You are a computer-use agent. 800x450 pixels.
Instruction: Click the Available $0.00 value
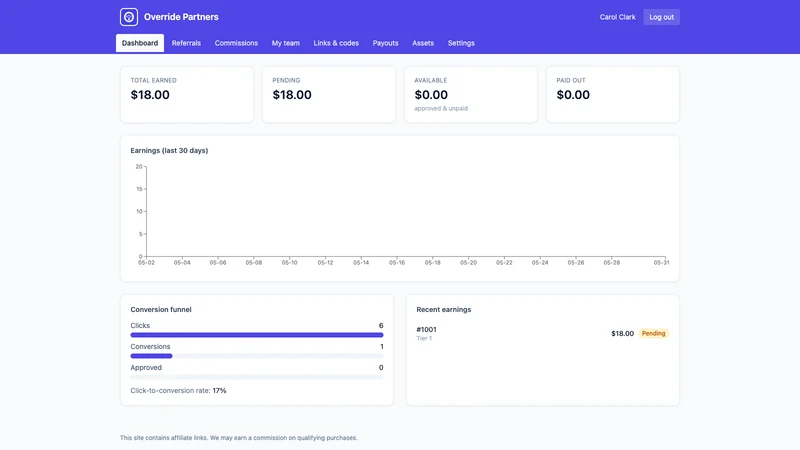431,95
